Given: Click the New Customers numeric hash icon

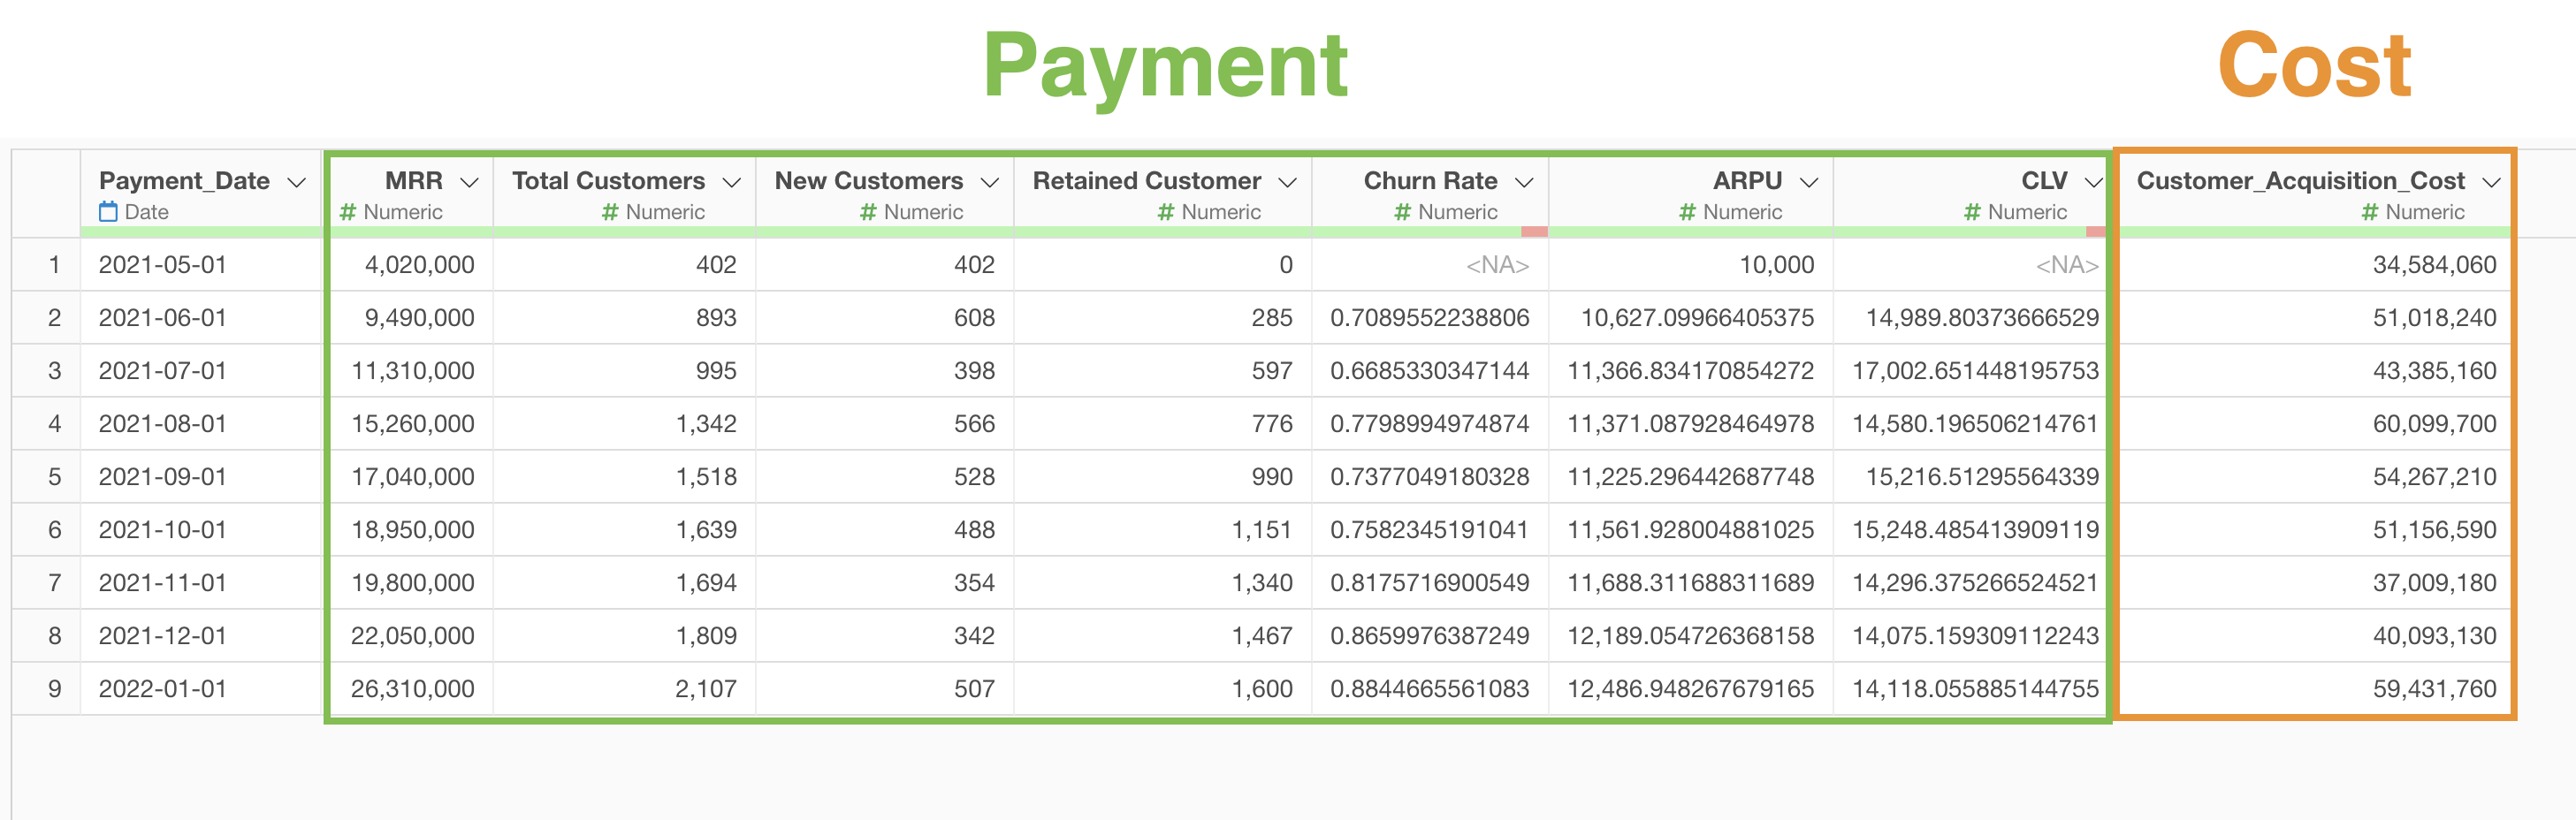Looking at the screenshot, I should coord(868,212).
